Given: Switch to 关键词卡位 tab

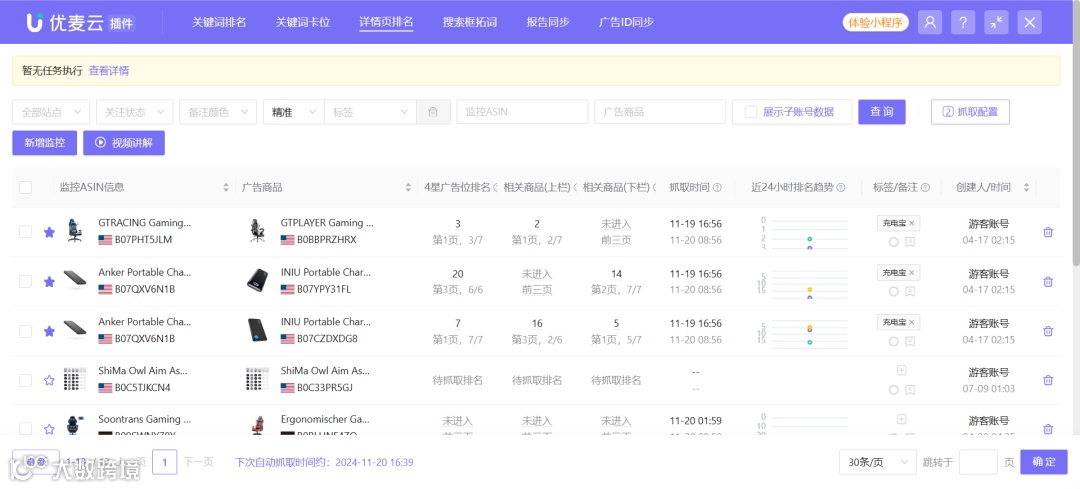Looking at the screenshot, I should point(303,22).
